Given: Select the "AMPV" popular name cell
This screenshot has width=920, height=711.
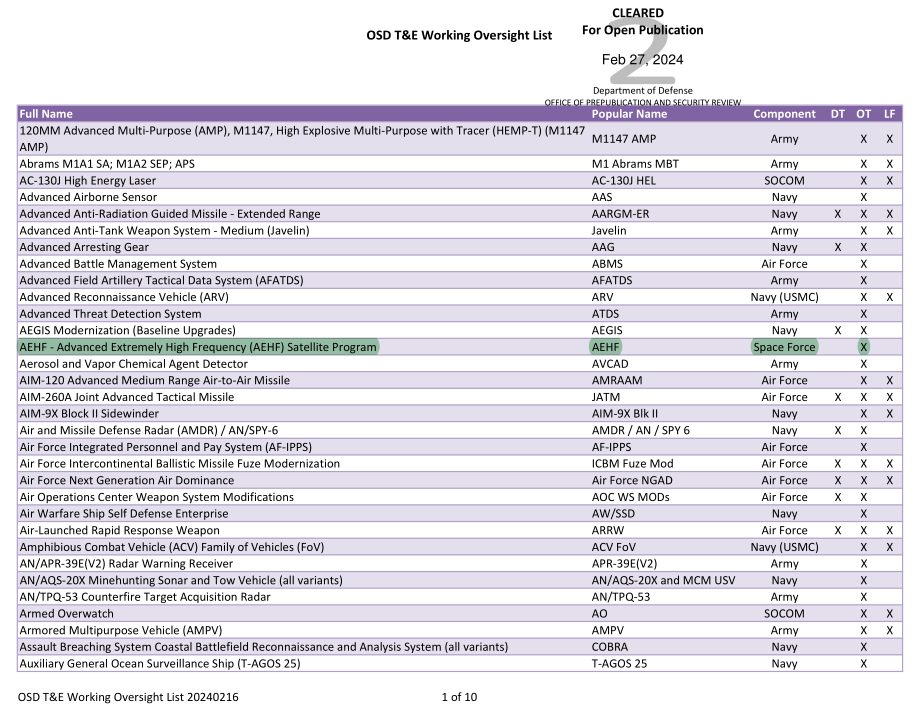Looking at the screenshot, I should (608, 630).
